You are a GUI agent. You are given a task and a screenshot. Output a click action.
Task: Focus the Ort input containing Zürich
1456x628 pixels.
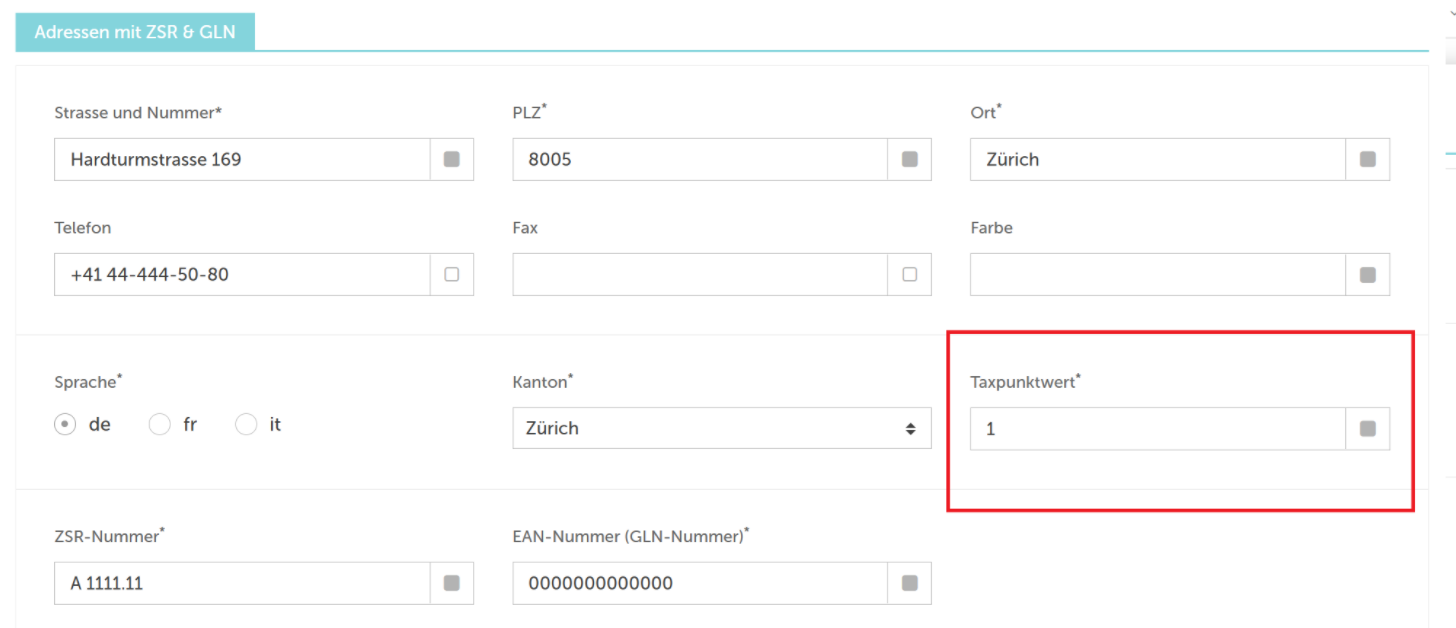[1158, 159]
